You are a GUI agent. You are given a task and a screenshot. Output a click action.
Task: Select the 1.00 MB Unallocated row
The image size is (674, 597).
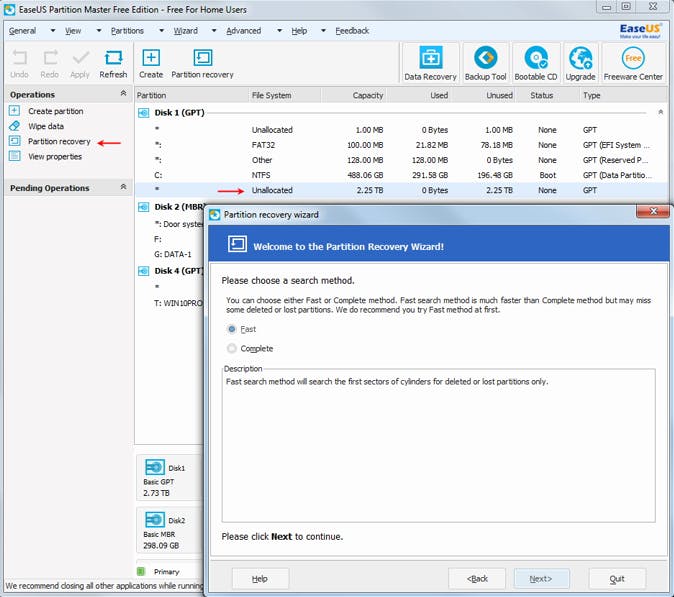[401, 130]
